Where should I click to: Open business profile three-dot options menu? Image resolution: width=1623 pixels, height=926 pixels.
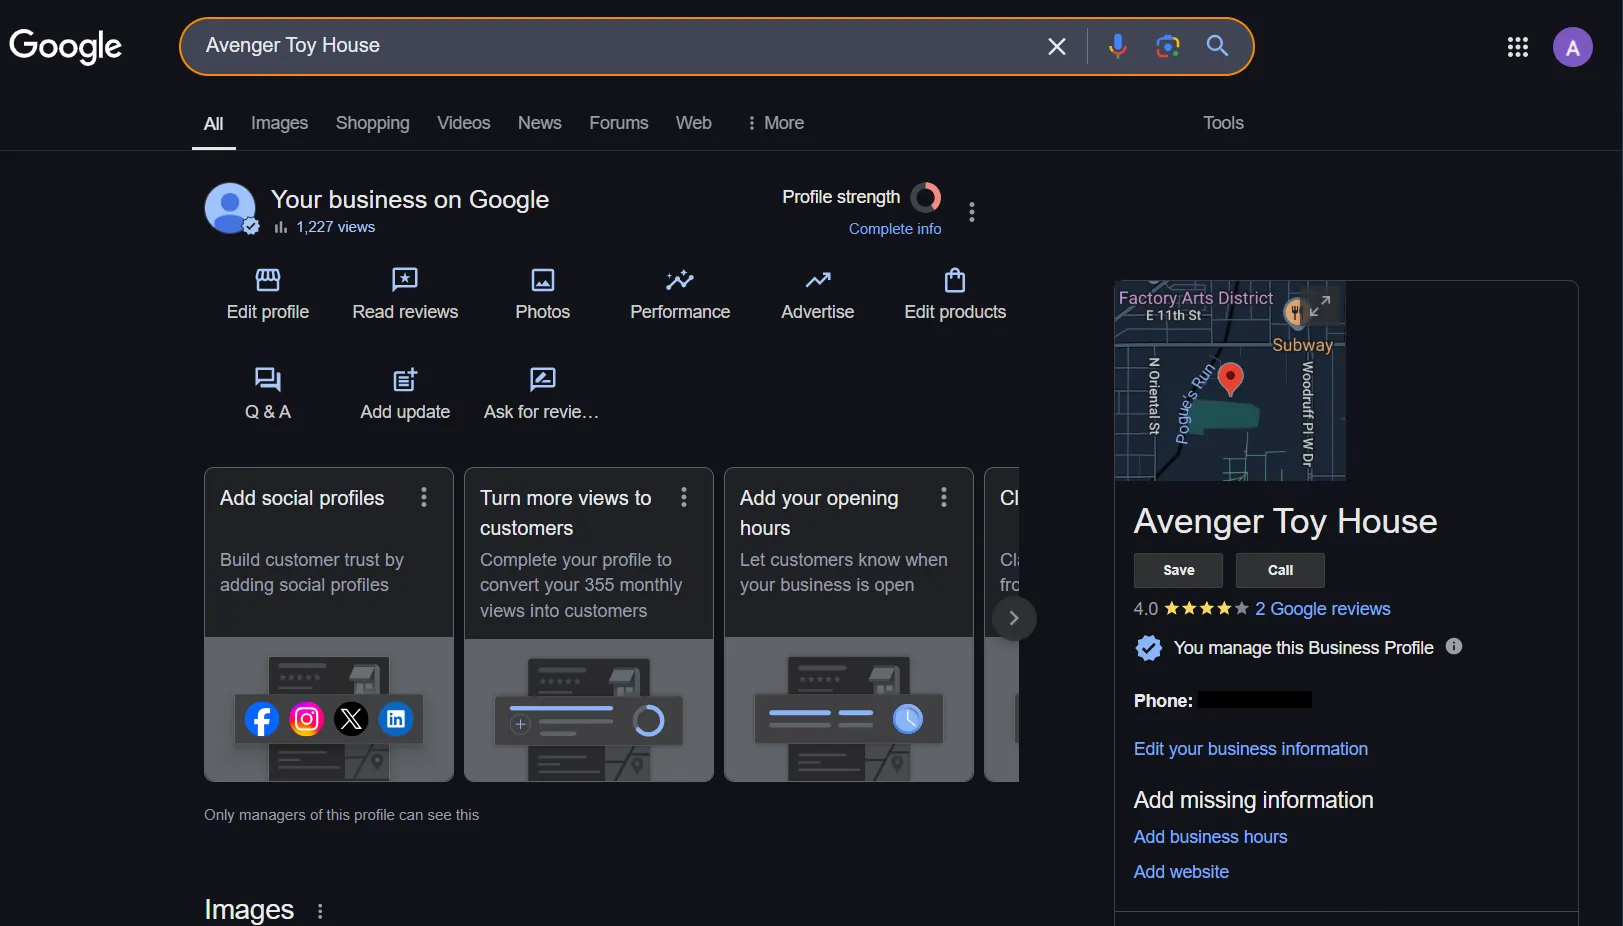click(972, 211)
